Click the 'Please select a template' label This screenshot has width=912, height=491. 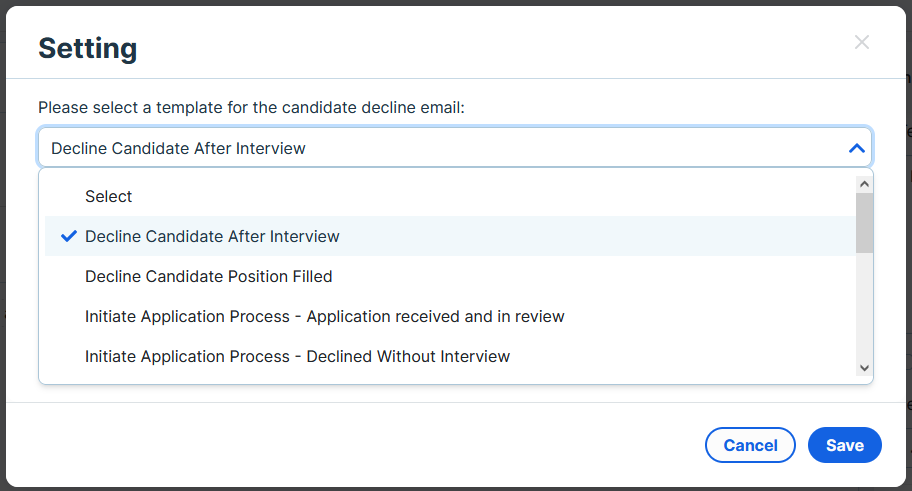(251, 108)
